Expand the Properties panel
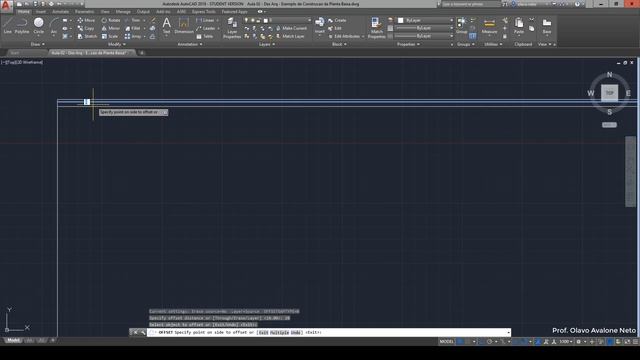The width and height of the screenshot is (640, 360). tap(408, 44)
